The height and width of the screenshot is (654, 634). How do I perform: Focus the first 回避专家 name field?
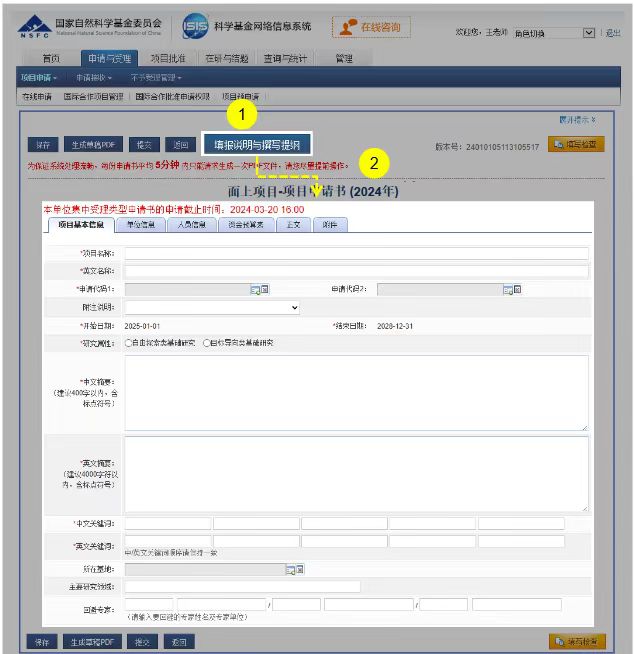tap(149, 604)
